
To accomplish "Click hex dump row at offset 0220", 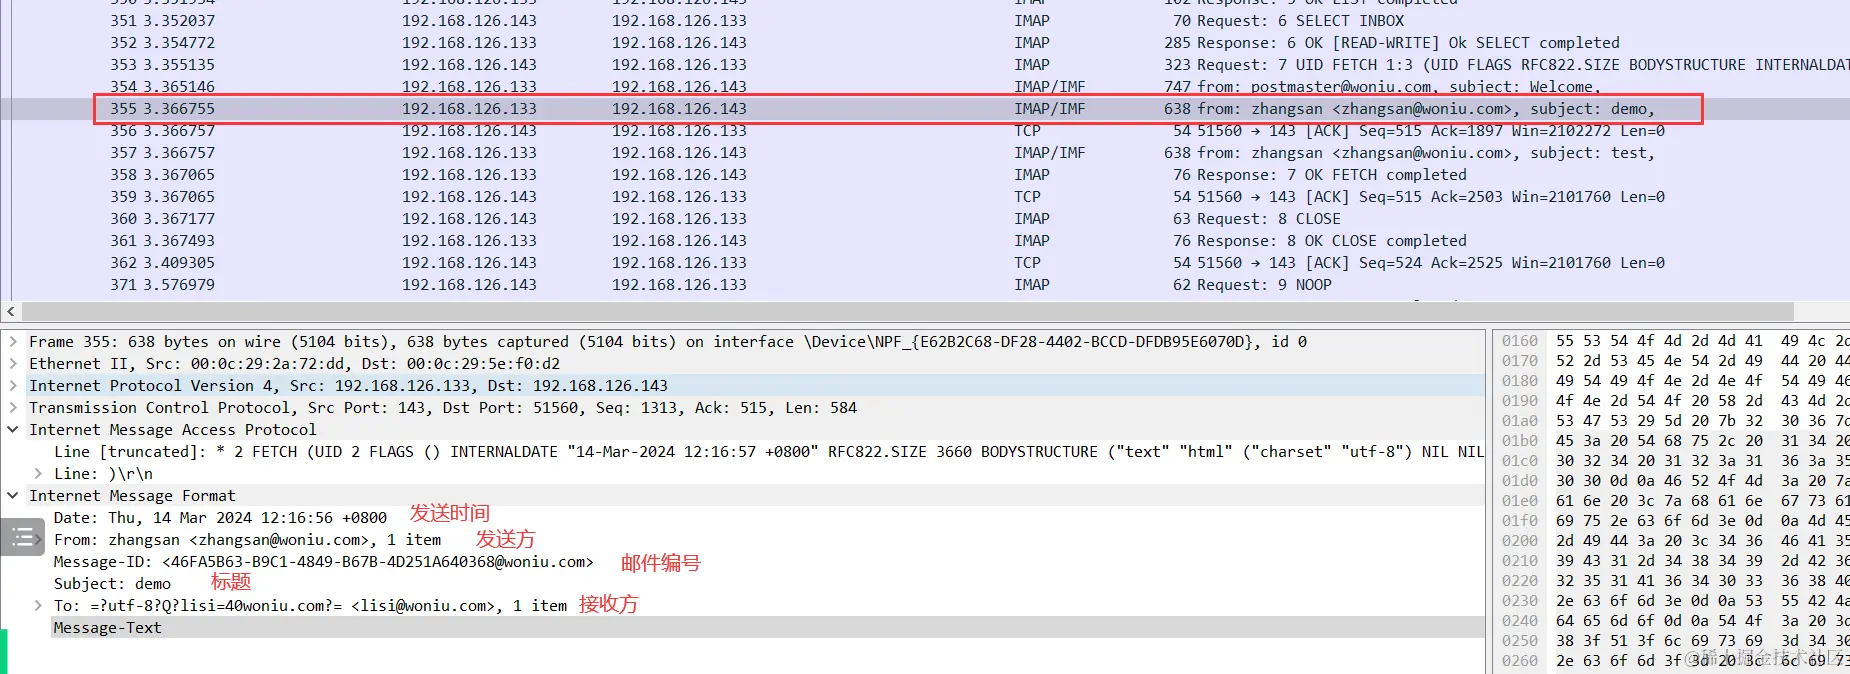I will point(1675,581).
